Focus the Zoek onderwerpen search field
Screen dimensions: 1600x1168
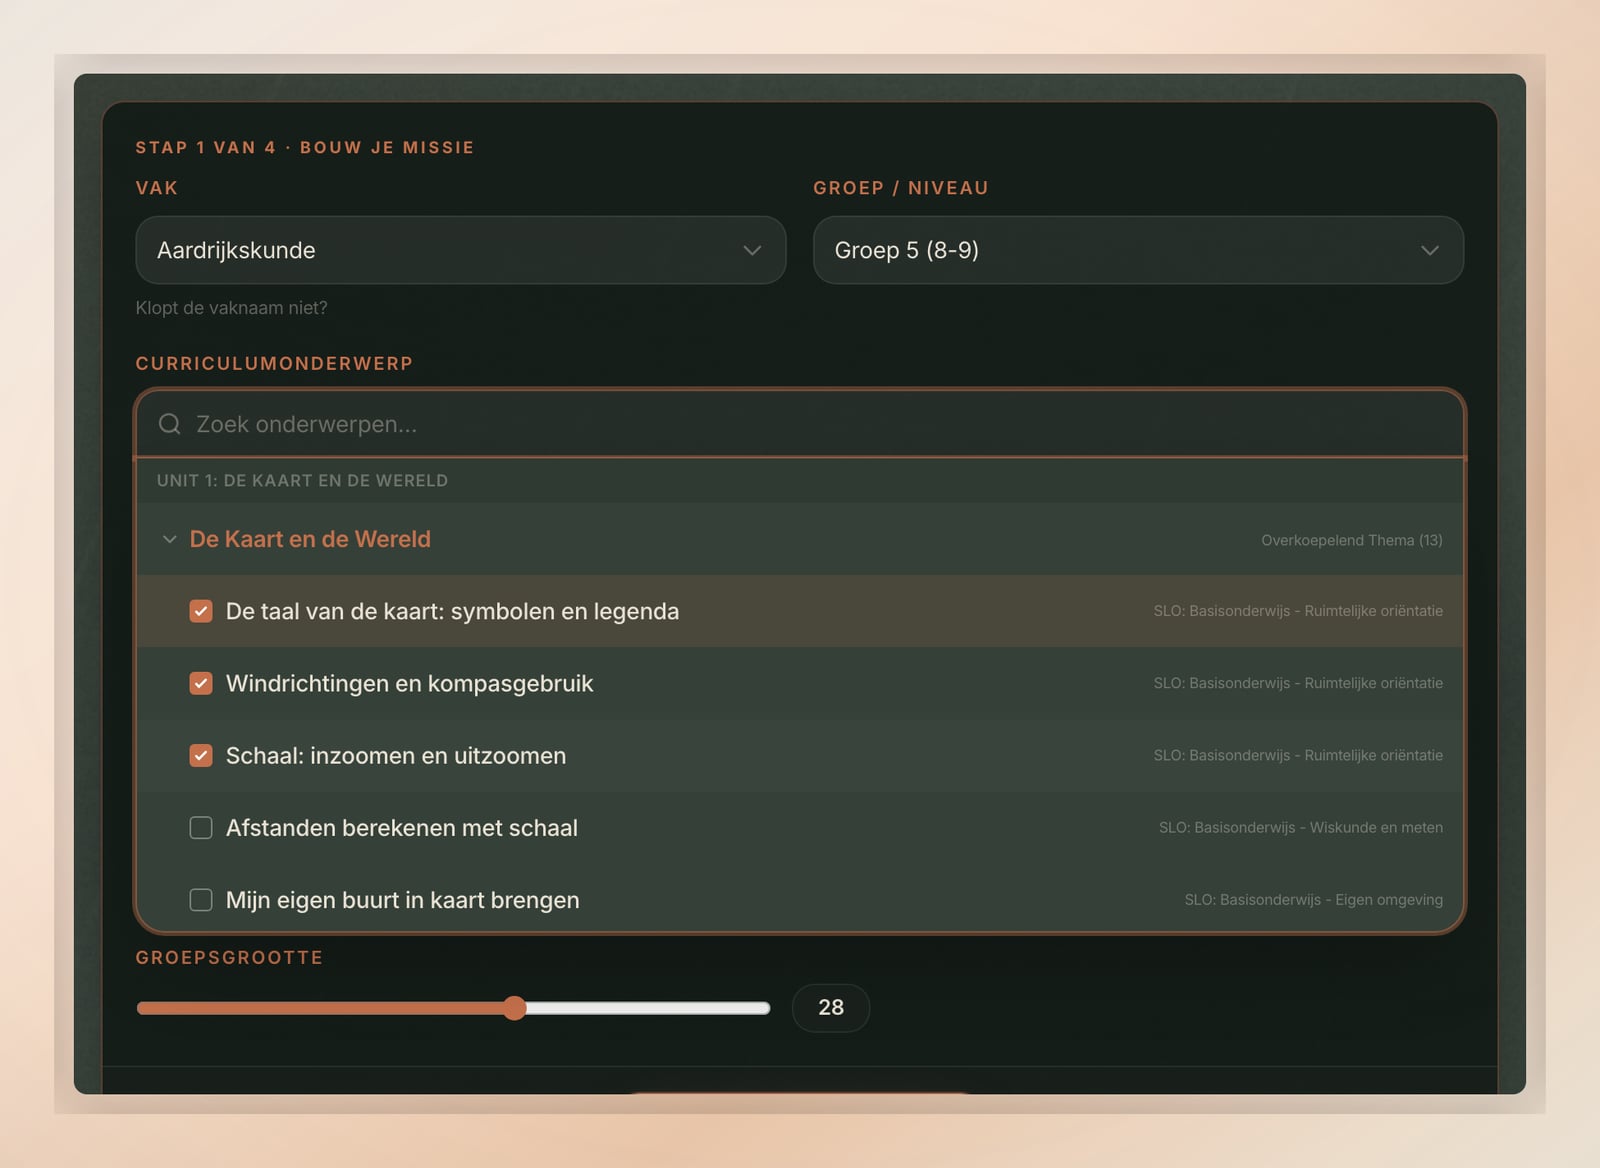tap(800, 424)
